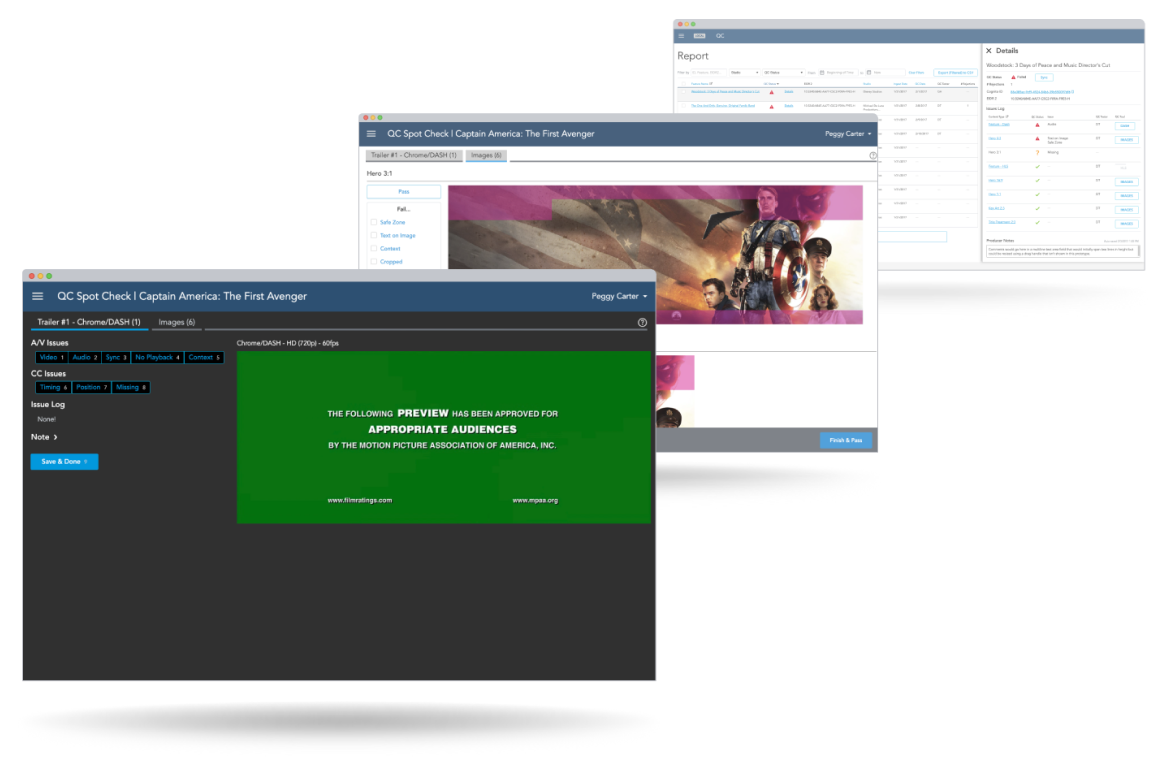
Task: Open calendar icon for the end date field
Action: pyautogui.click(x=869, y=73)
